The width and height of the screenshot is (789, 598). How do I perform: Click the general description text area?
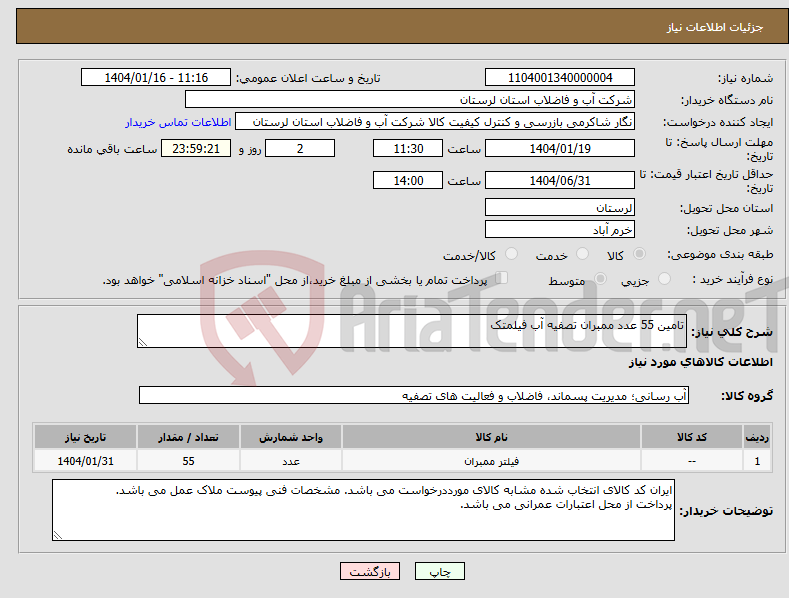[x=412, y=331]
